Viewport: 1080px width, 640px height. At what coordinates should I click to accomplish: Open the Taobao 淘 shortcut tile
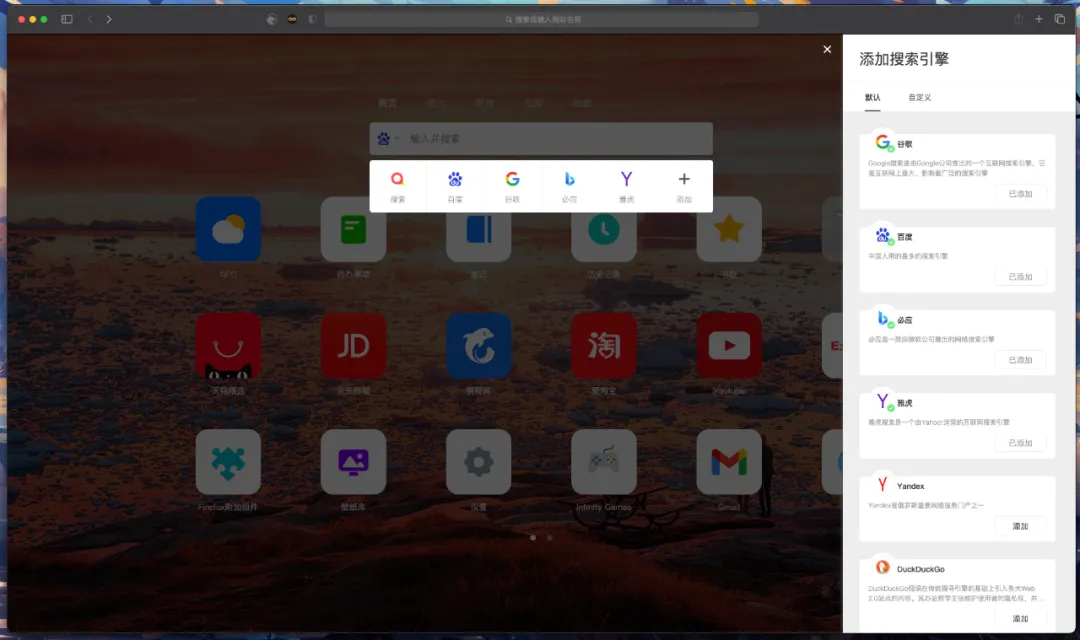point(603,346)
